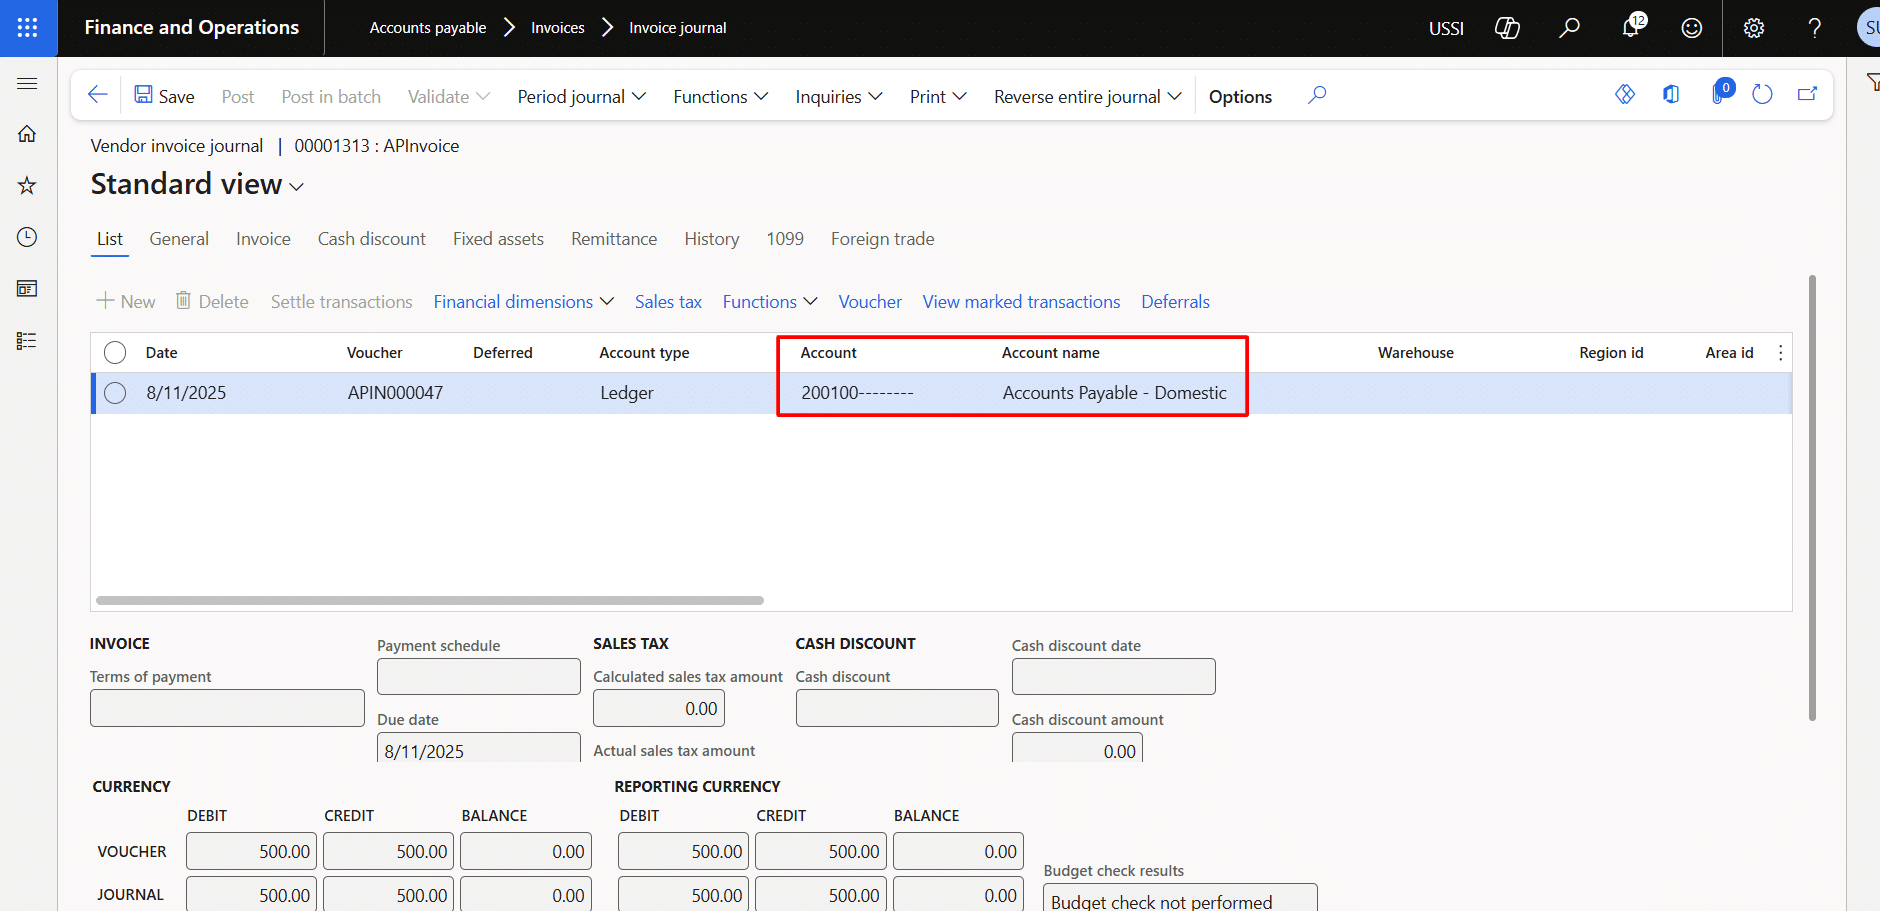Switch to the Fixed assets tab
The height and width of the screenshot is (911, 1880).
[x=498, y=239]
